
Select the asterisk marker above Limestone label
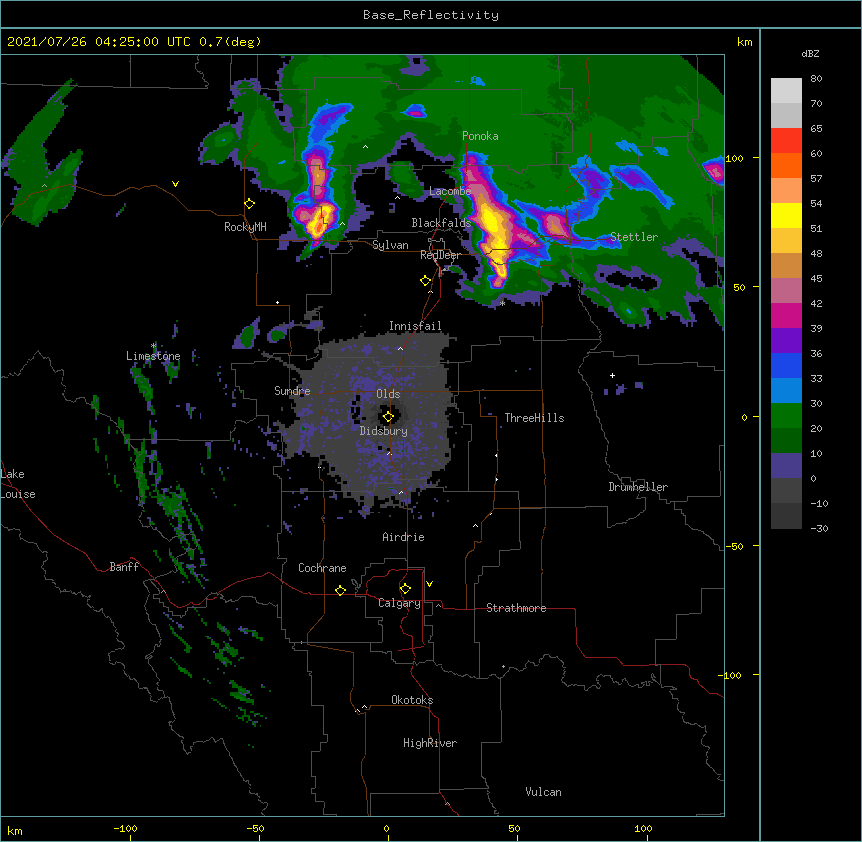point(154,346)
